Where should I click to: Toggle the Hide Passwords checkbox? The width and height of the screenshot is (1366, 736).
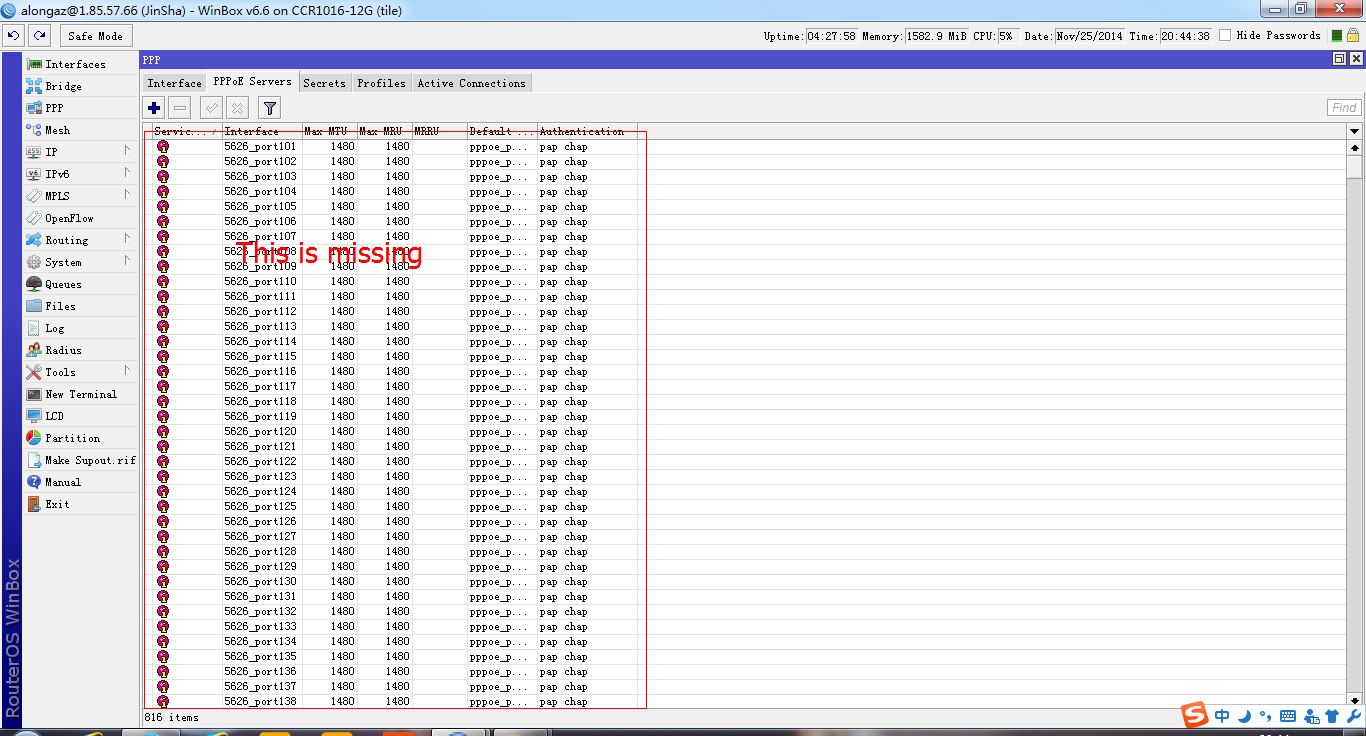point(1225,34)
